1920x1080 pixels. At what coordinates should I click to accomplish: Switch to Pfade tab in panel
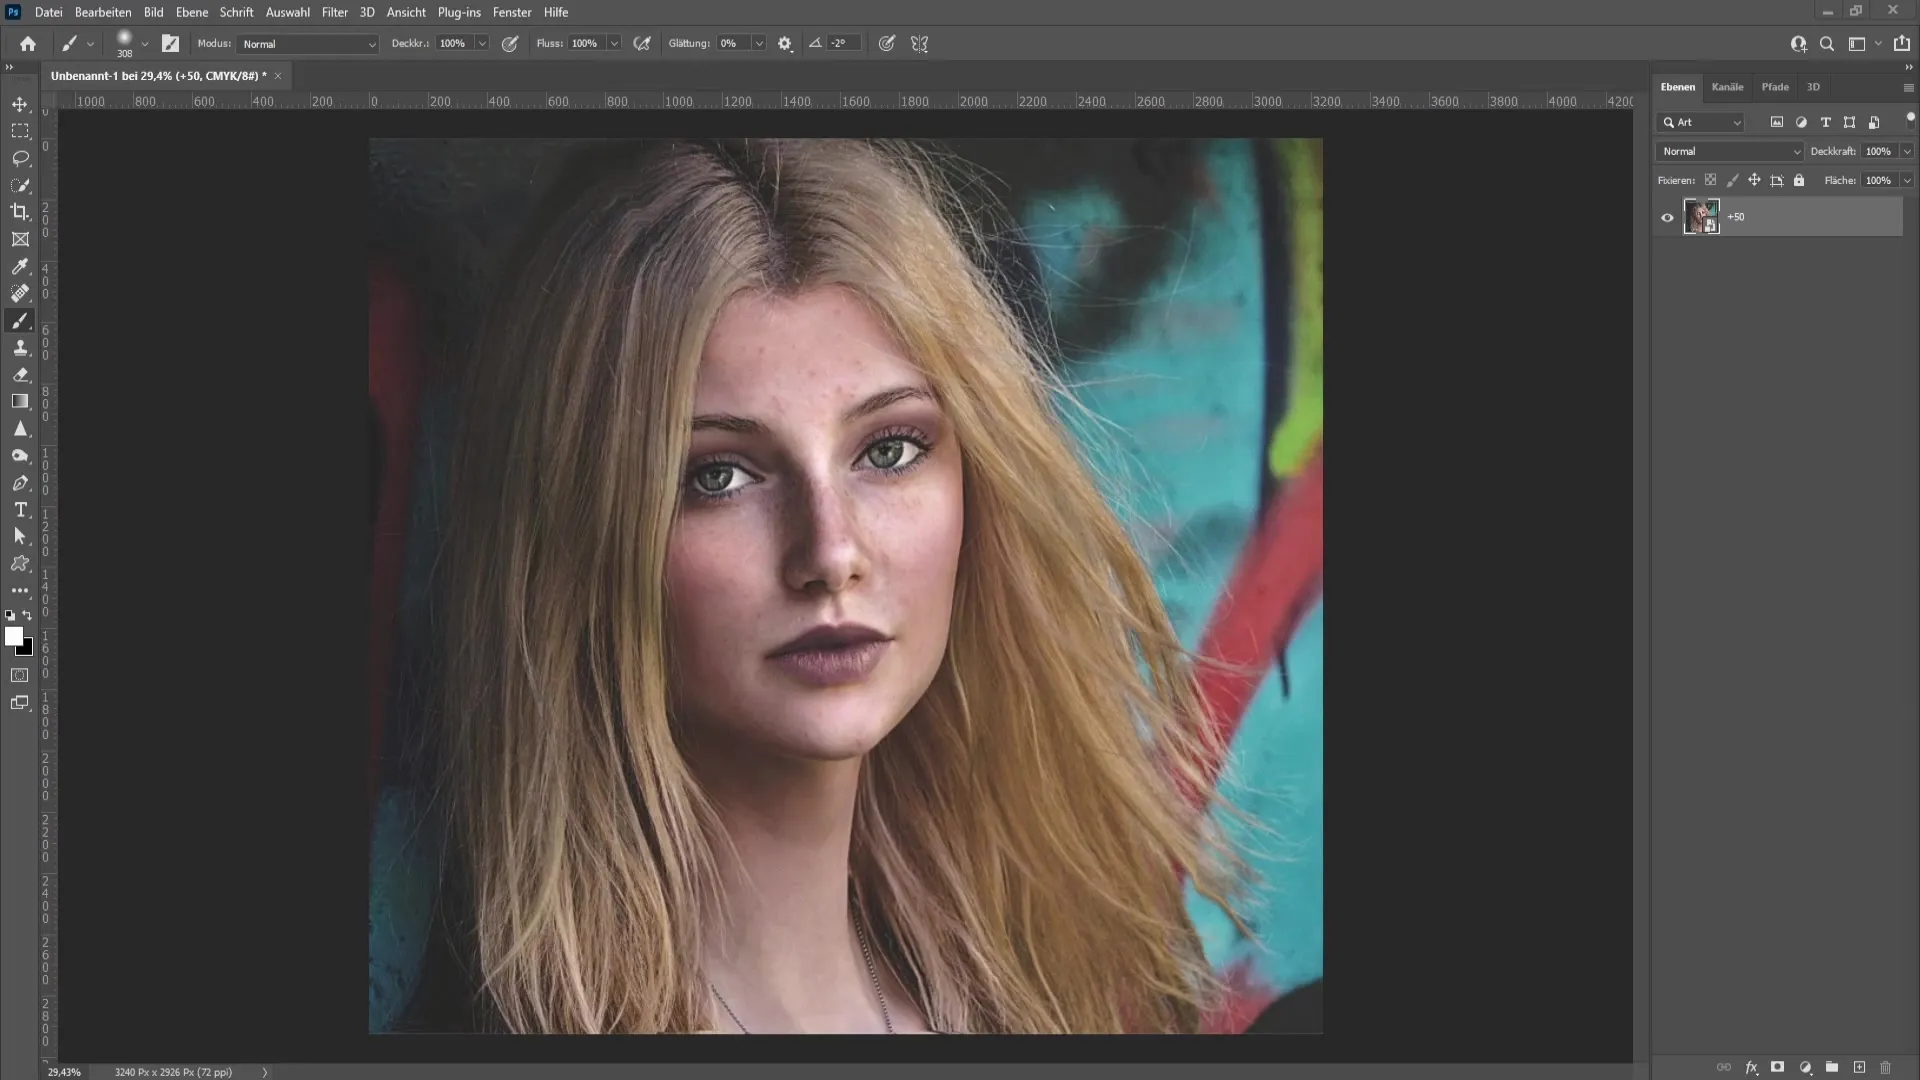[1775, 86]
